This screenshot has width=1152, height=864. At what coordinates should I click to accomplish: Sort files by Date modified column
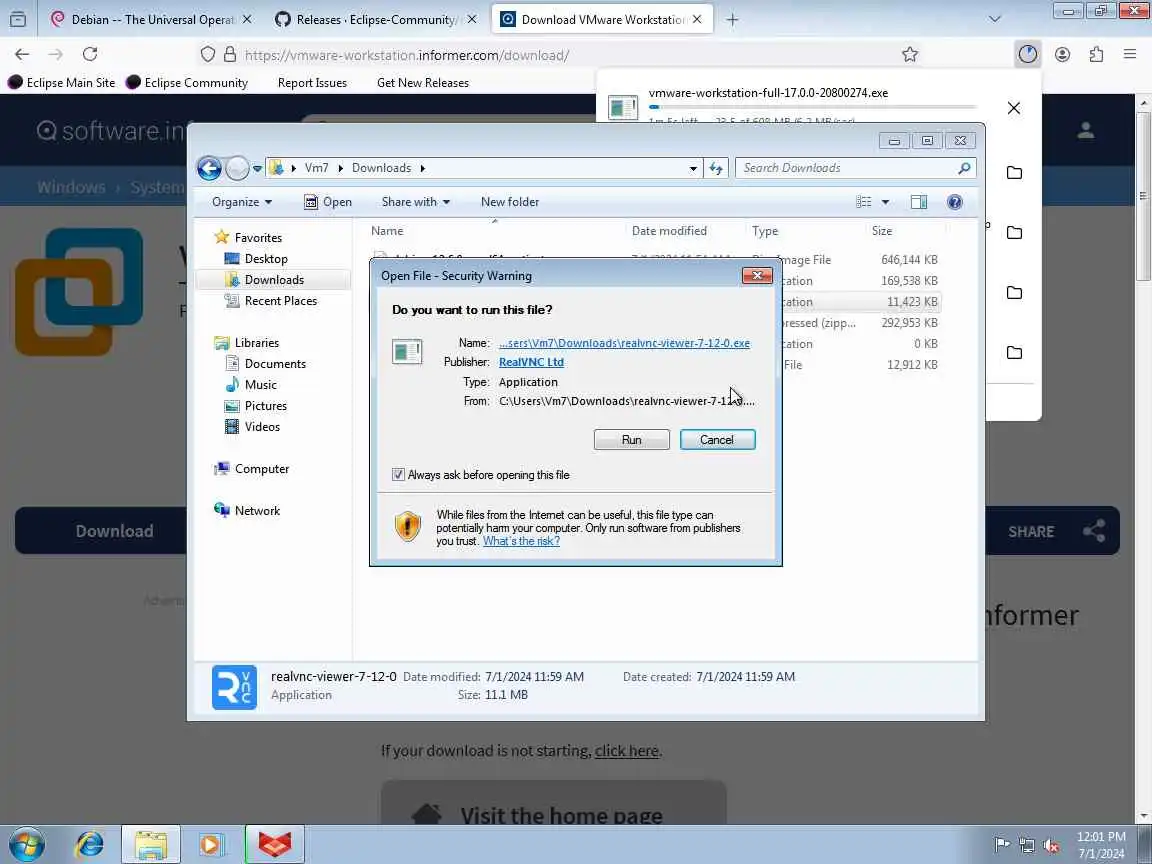pos(669,231)
